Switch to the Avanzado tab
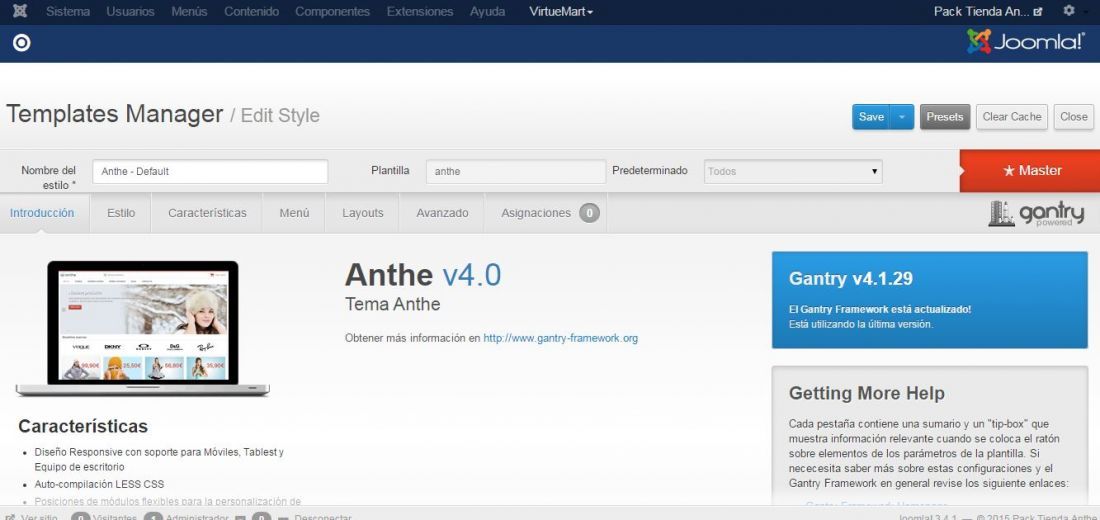This screenshot has width=1100, height=520. pyautogui.click(x=442, y=213)
